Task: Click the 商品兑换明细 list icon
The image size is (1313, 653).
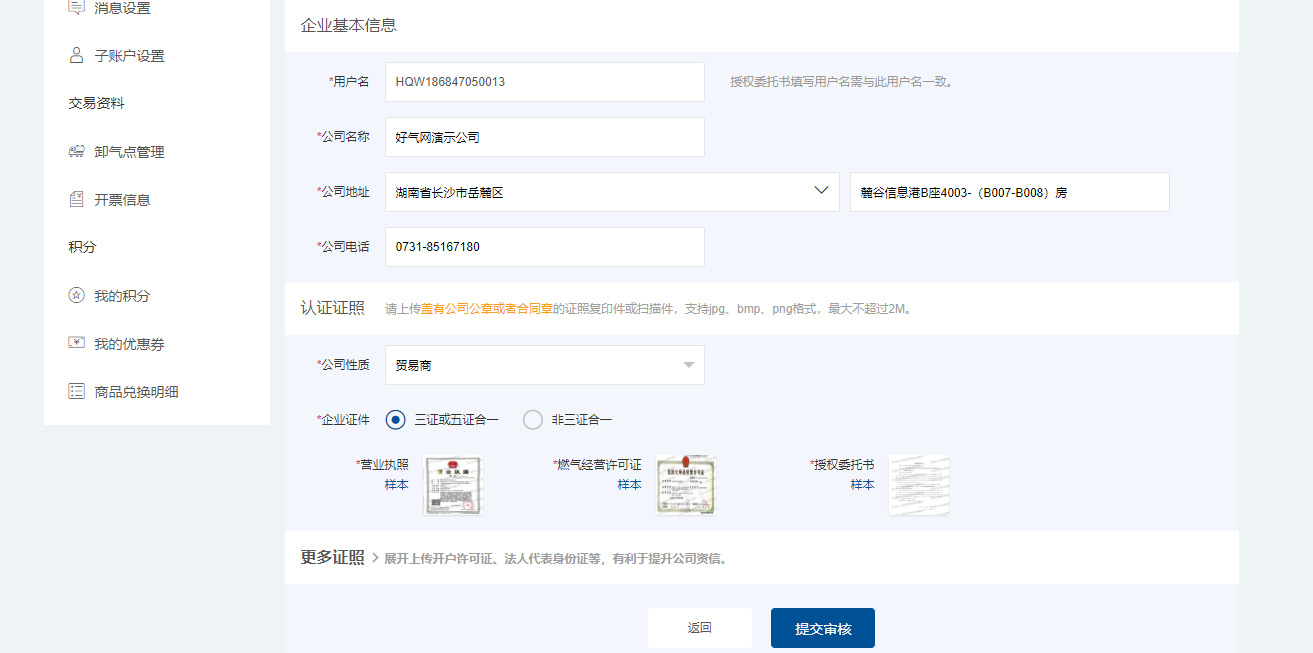Action: click(76, 391)
